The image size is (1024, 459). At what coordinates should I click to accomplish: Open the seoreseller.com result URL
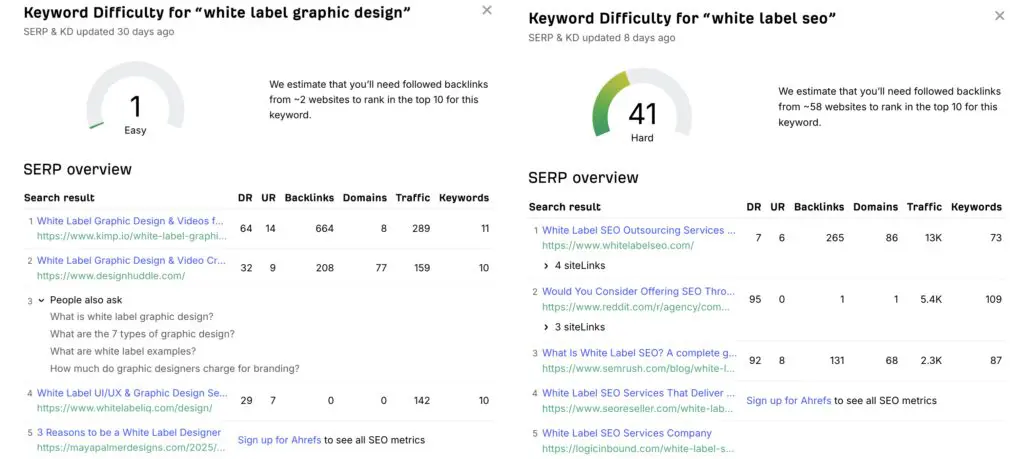coord(638,408)
